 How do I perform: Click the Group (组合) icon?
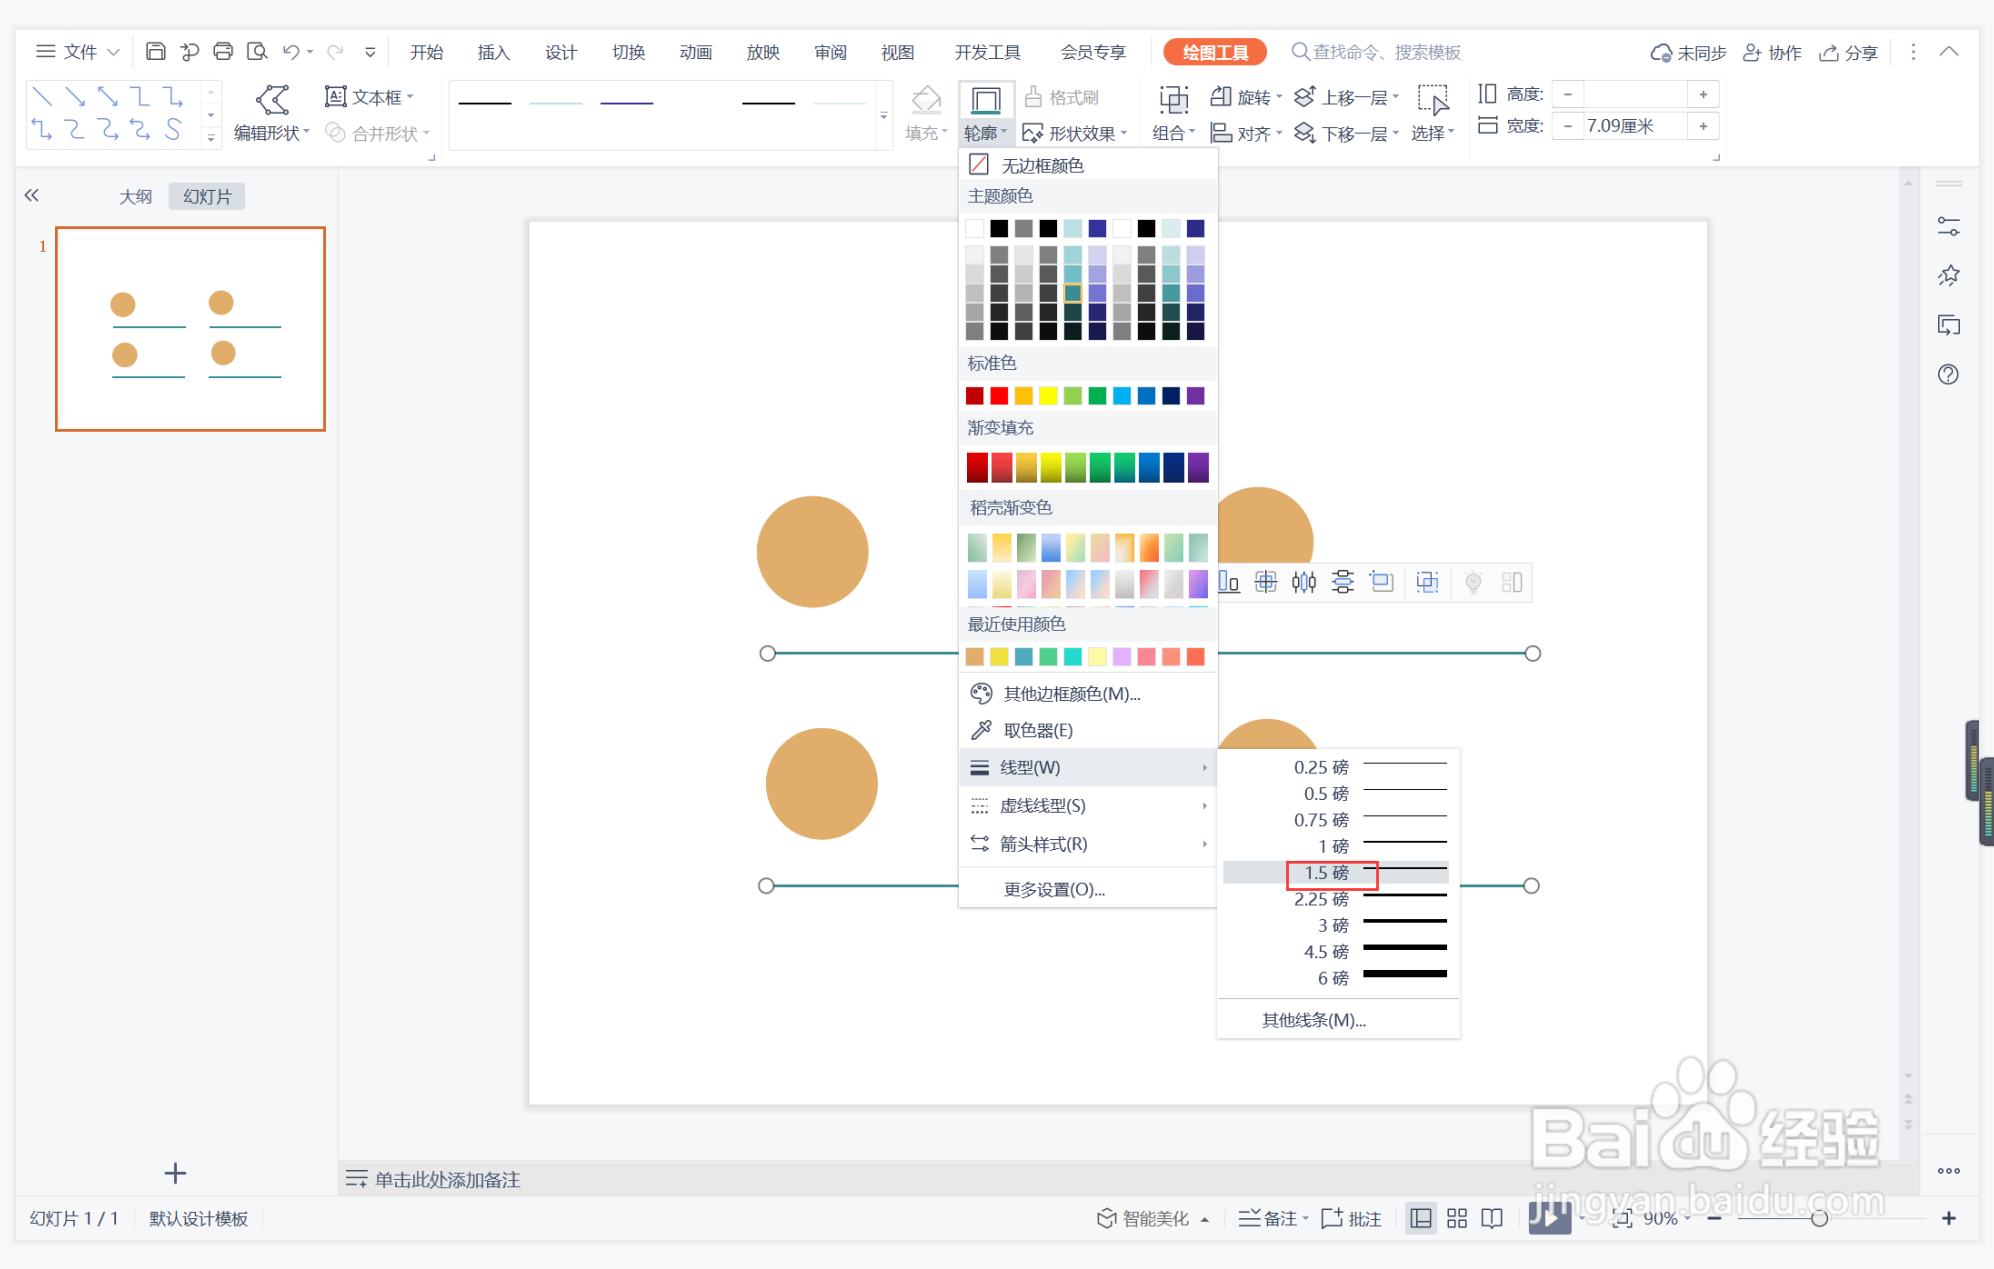(x=1173, y=100)
